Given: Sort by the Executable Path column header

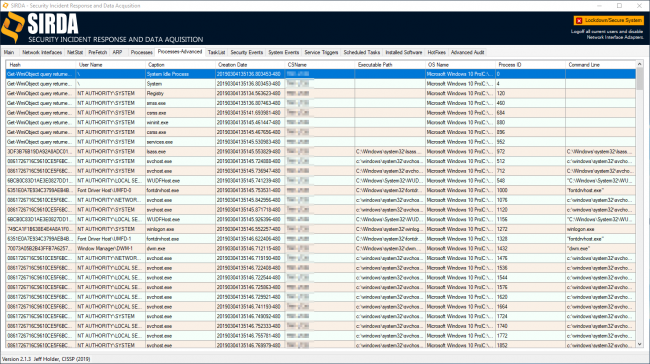Looking at the screenshot, I should [x=390, y=65].
